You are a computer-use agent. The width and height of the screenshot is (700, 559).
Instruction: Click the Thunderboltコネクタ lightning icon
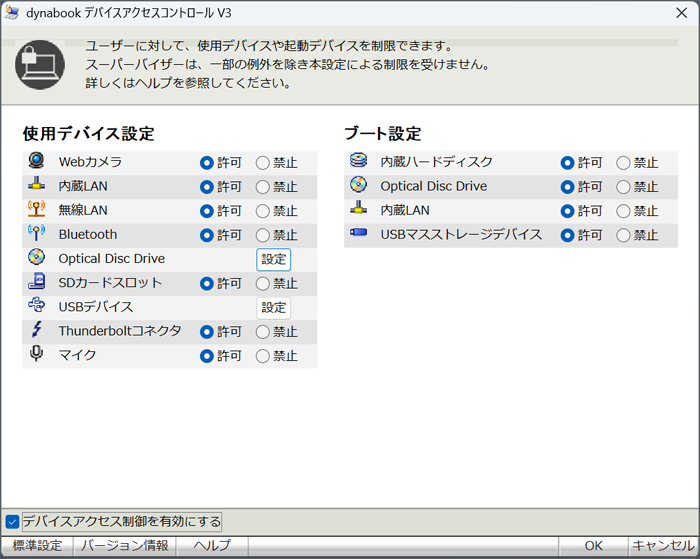(x=36, y=330)
